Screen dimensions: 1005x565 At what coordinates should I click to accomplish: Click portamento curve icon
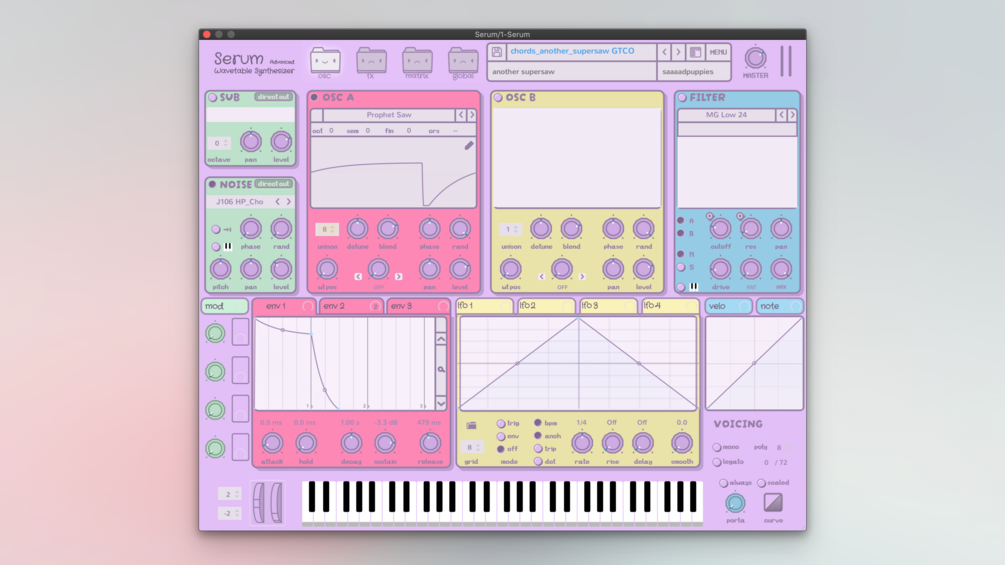[x=773, y=503]
